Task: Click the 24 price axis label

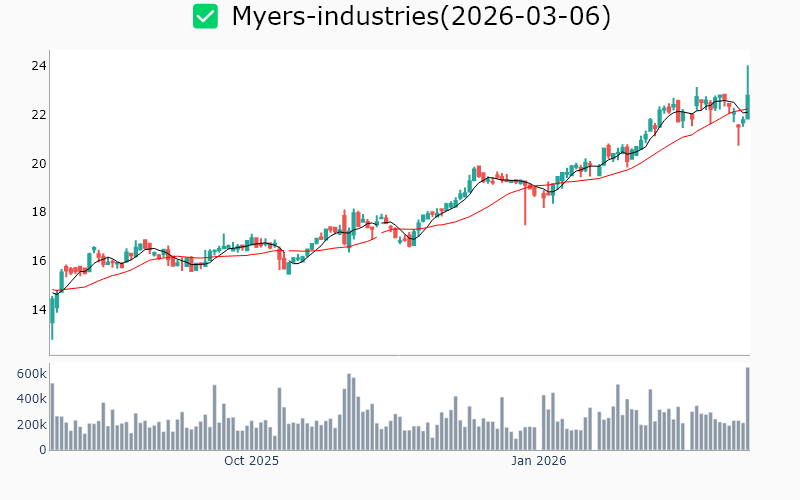Action: coord(40,66)
